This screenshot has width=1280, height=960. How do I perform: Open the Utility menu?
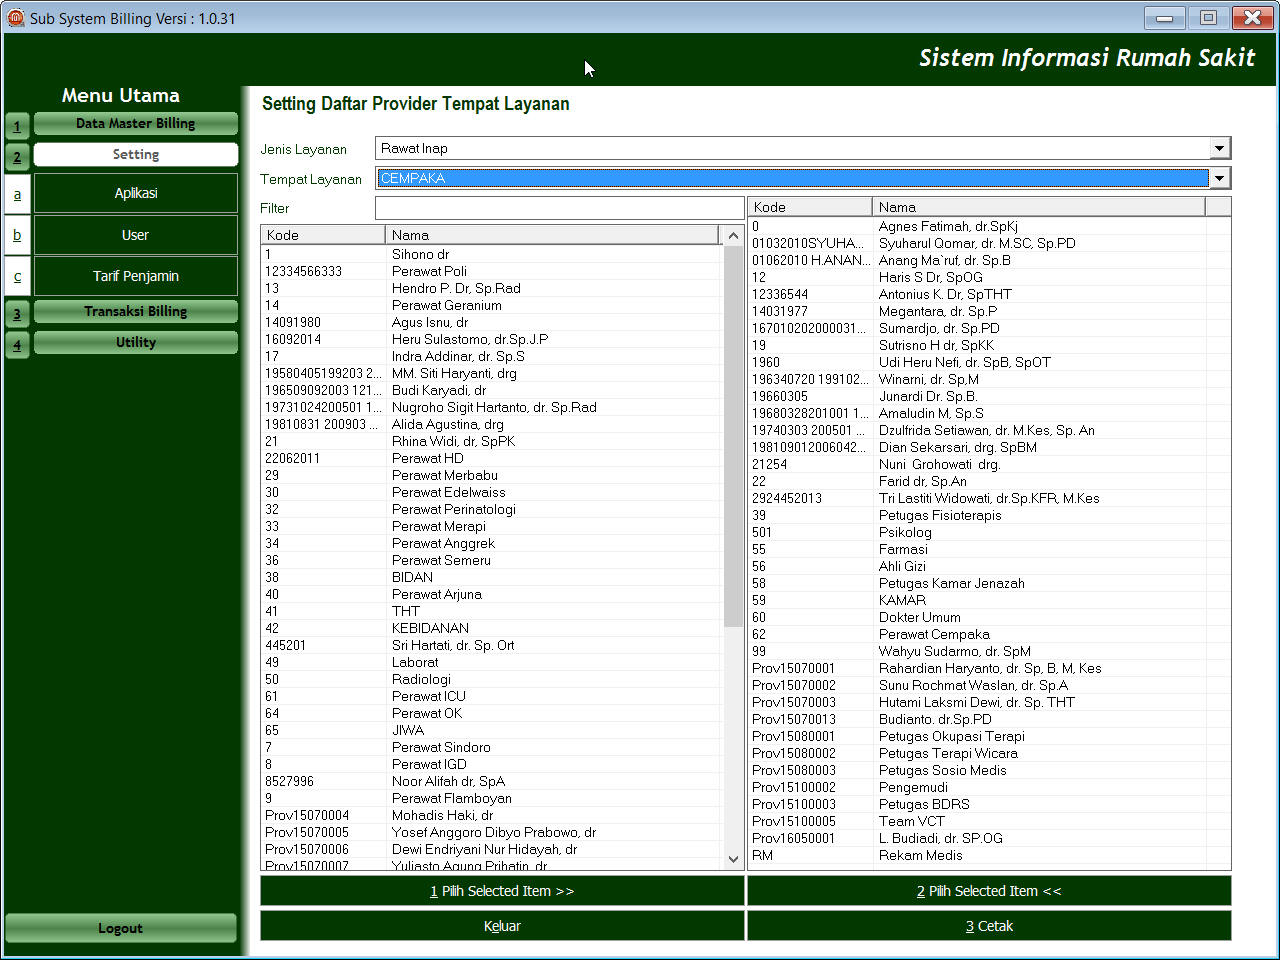coord(136,342)
